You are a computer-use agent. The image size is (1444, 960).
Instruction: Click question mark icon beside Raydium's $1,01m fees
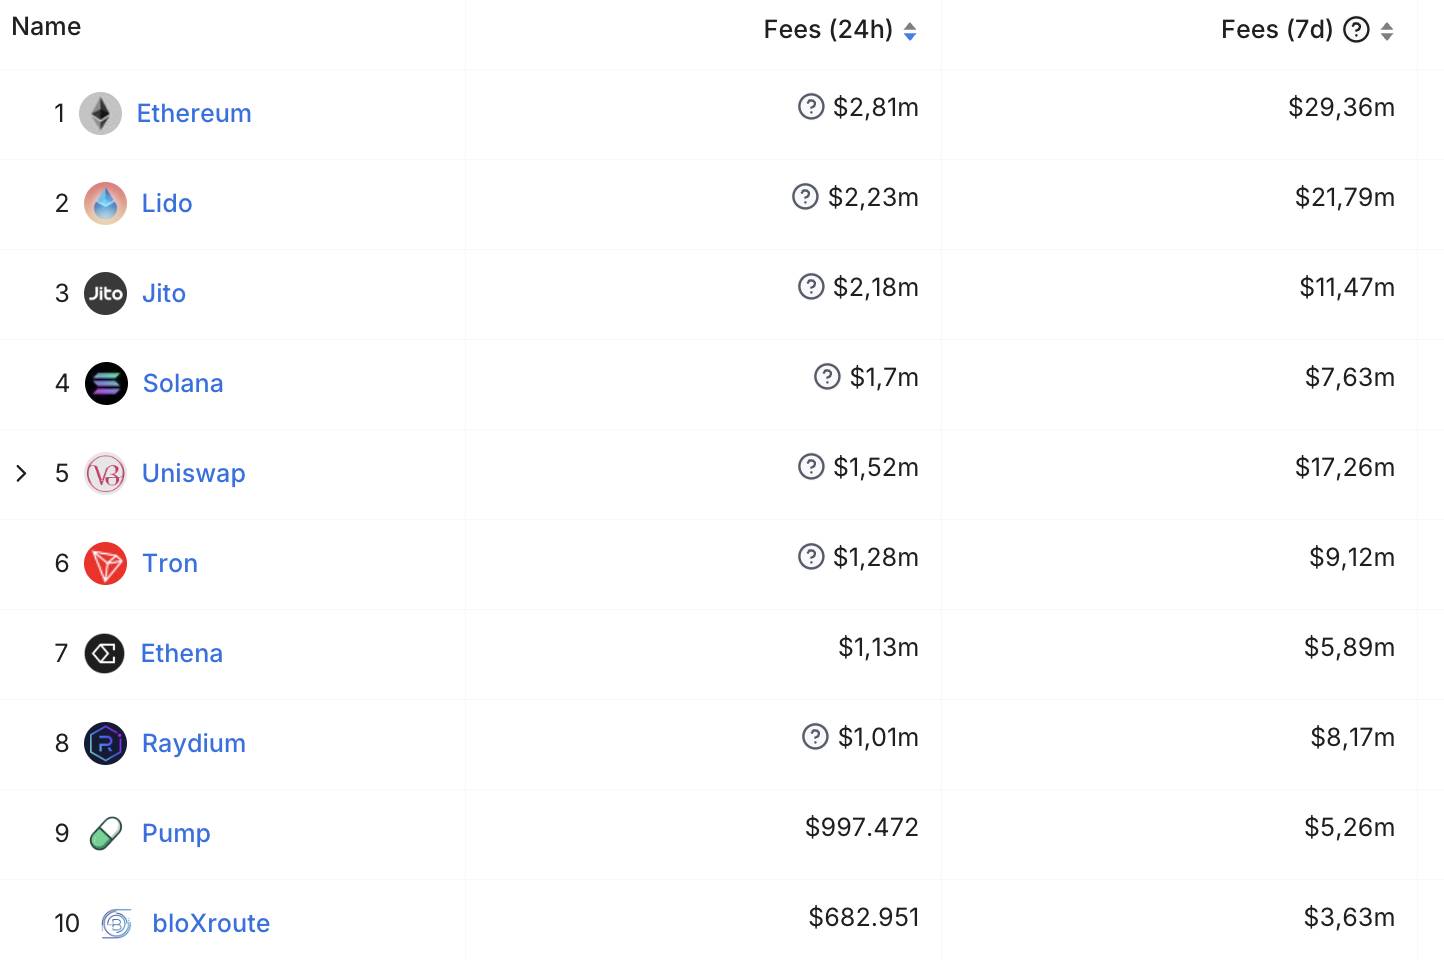coord(815,736)
